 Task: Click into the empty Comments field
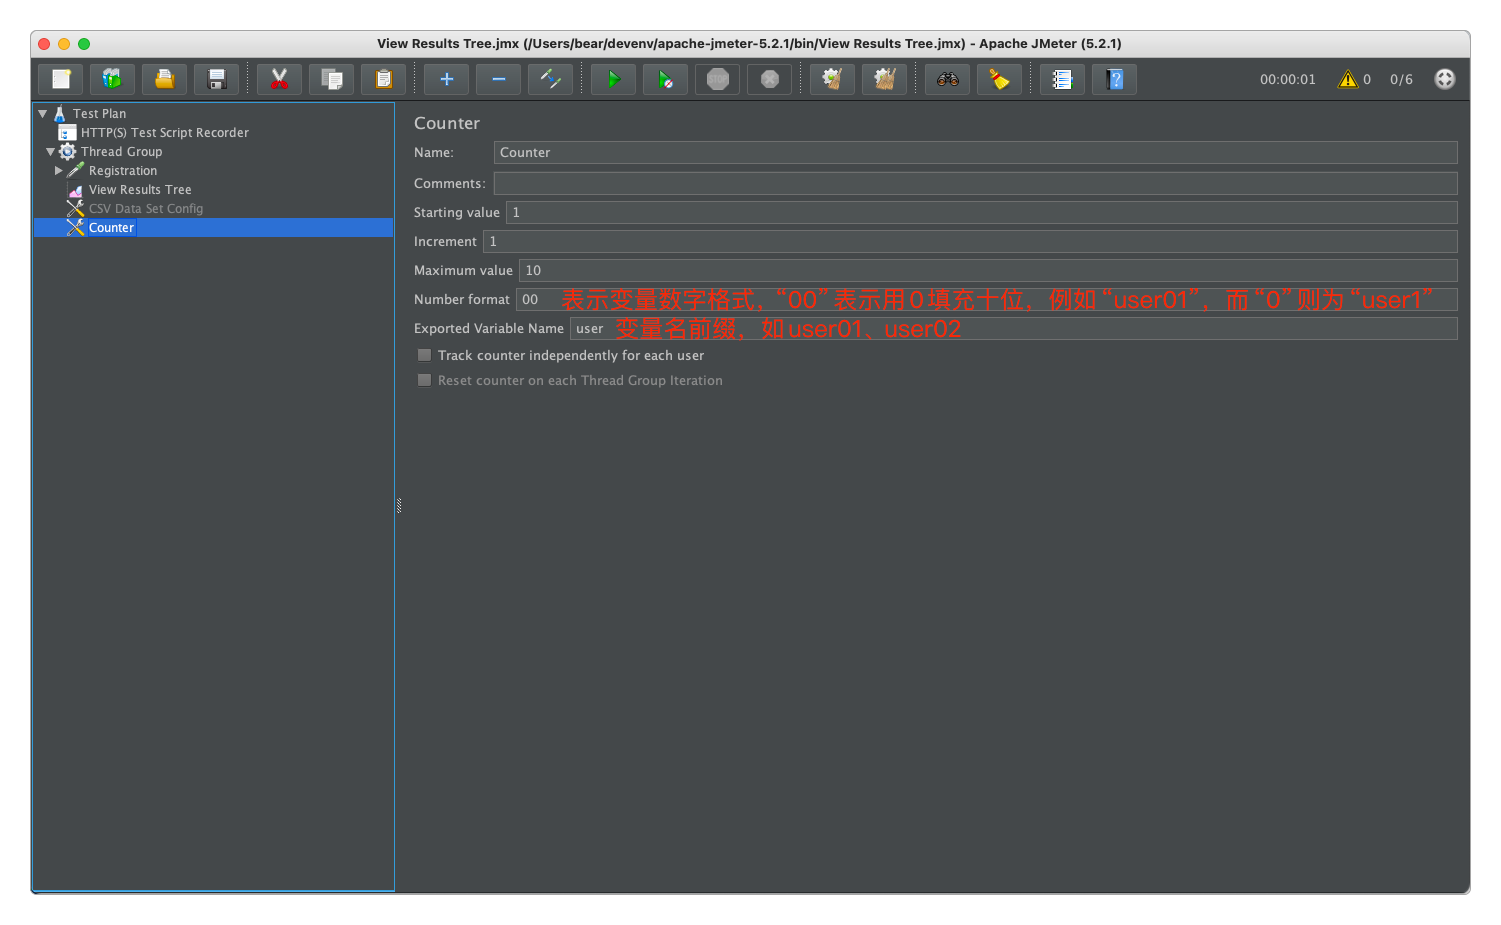tap(975, 183)
